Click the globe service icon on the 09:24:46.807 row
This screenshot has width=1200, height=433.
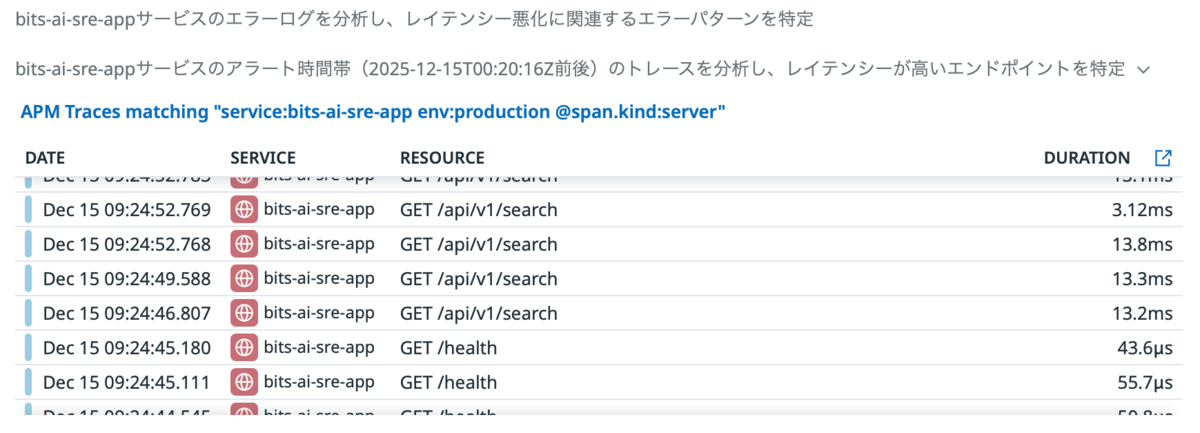pos(244,313)
